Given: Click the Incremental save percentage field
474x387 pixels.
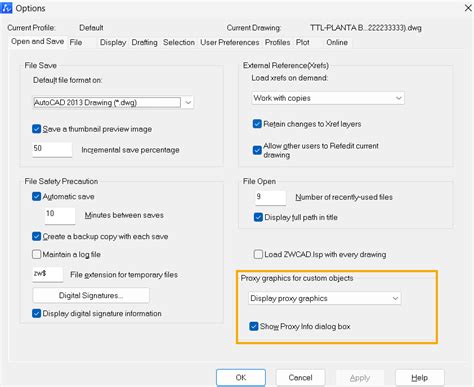Looking at the screenshot, I should point(52,149).
